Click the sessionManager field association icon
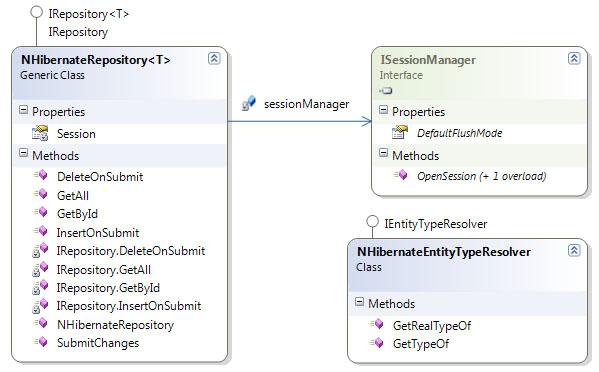 coord(249,103)
